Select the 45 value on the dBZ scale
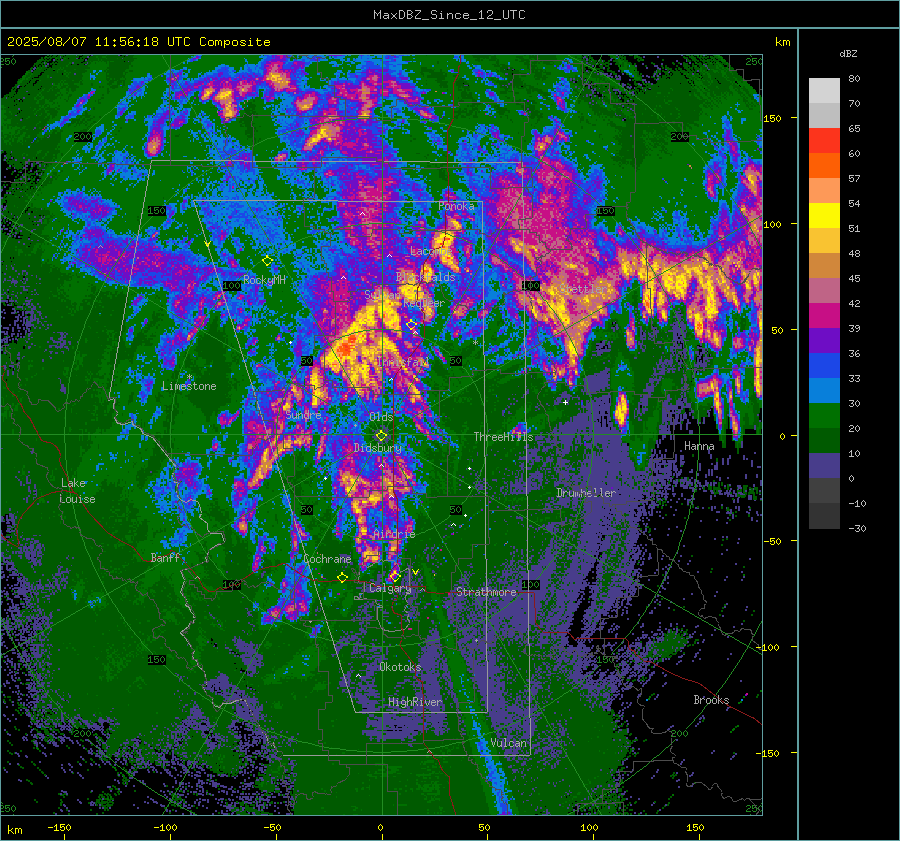Screen dimensions: 900x841 (x=854, y=278)
